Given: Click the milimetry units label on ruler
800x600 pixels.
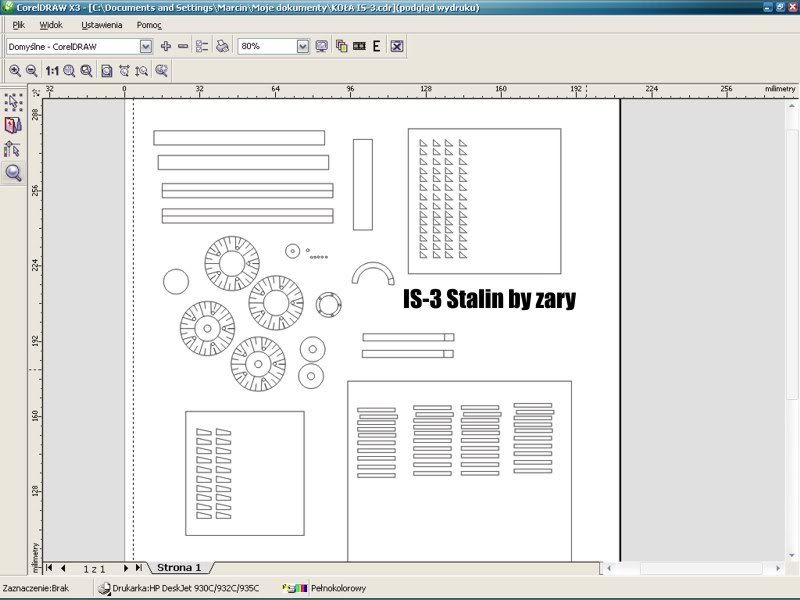Looking at the screenshot, I should 780,89.
